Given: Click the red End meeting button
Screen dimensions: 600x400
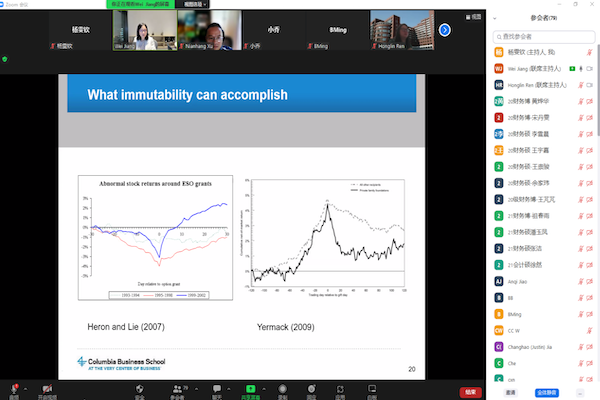Looking at the screenshot, I should pyautogui.click(x=468, y=392).
